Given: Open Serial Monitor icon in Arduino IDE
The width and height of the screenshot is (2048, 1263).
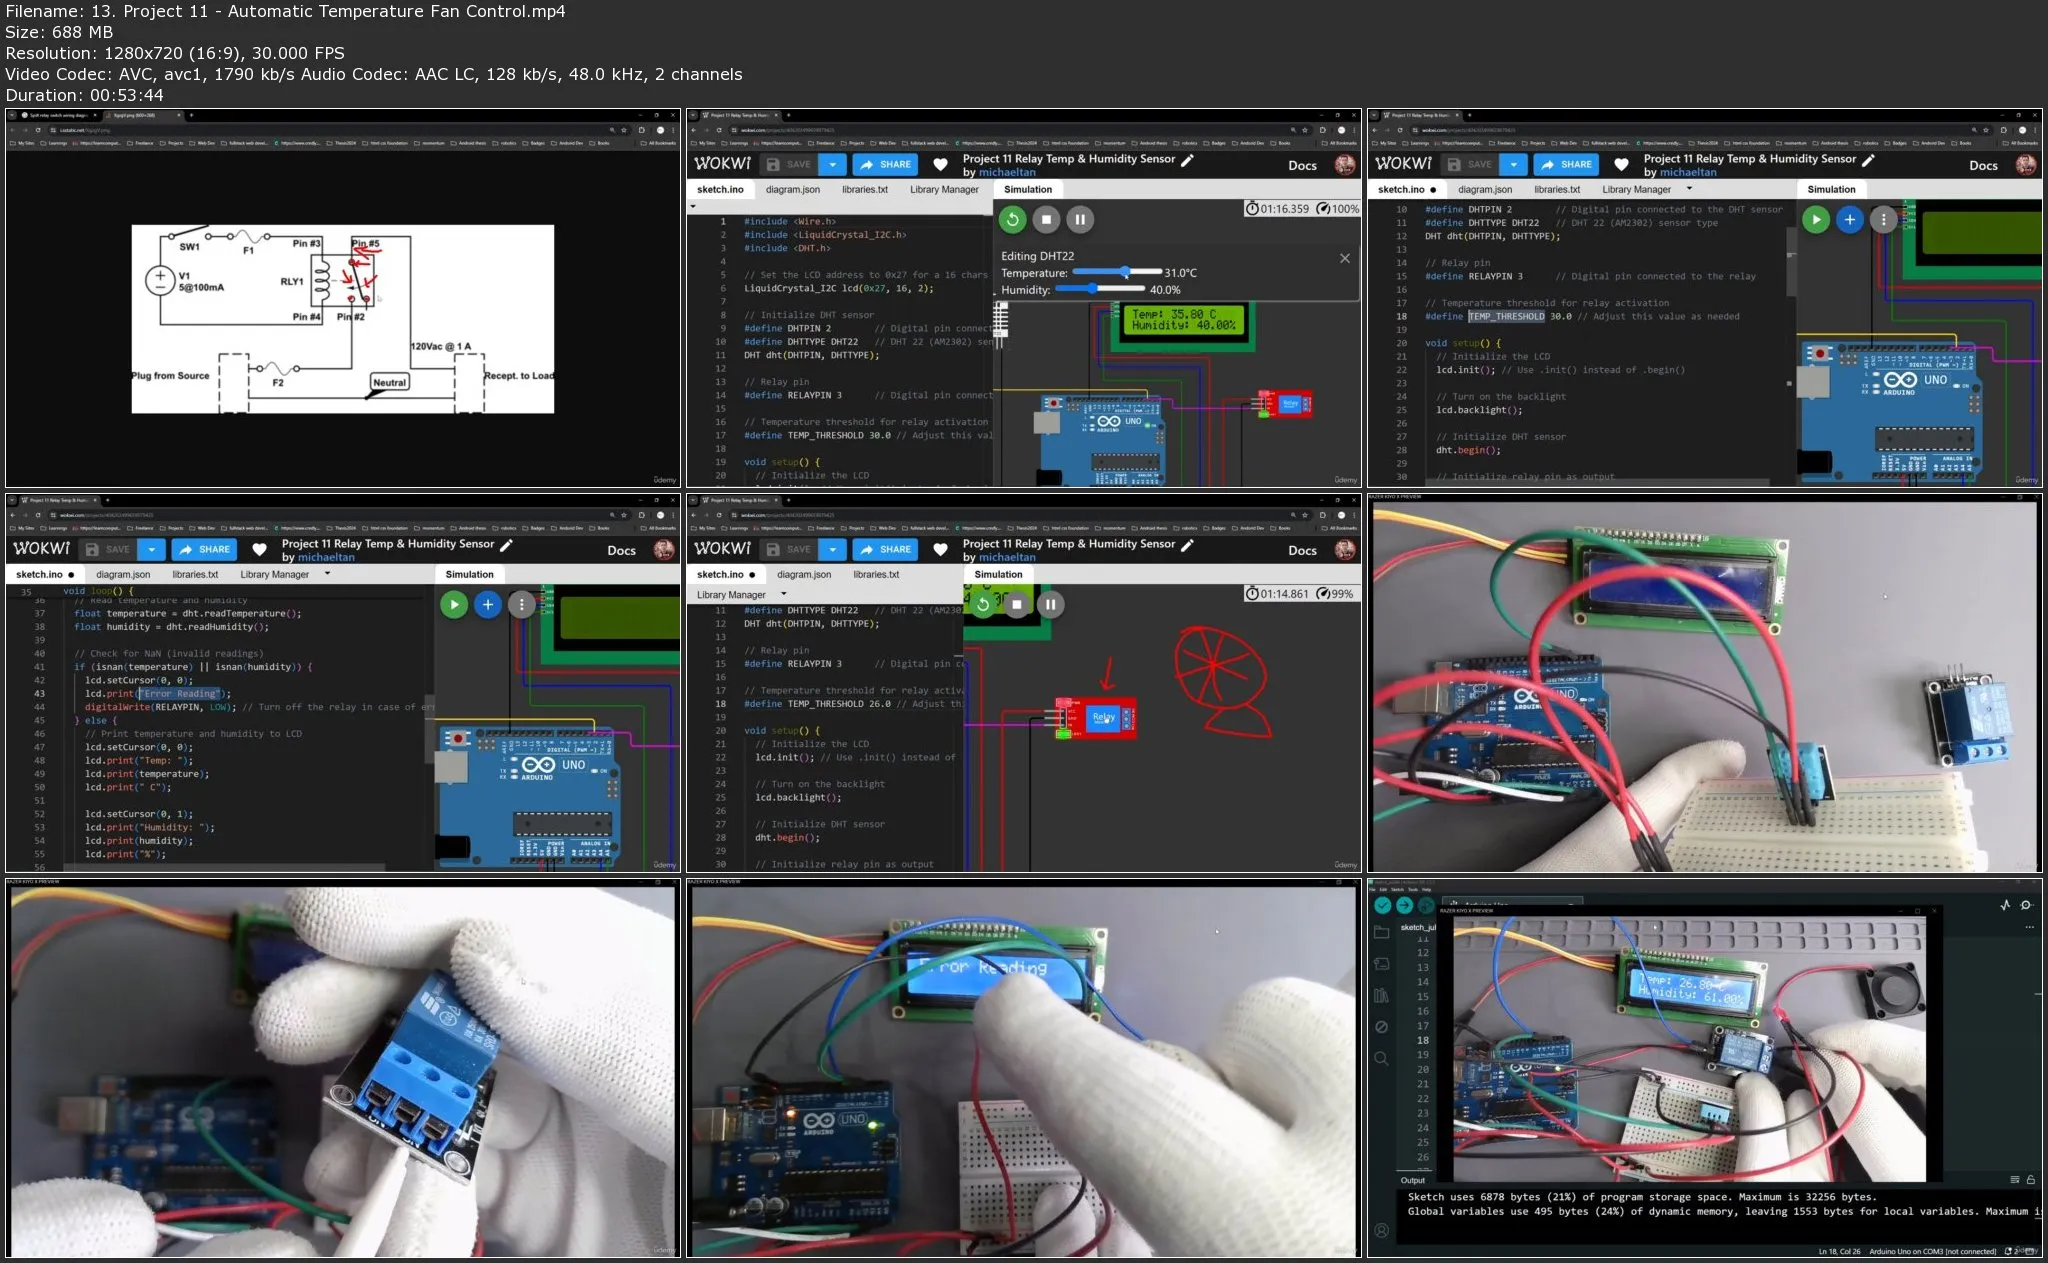Looking at the screenshot, I should [x=2027, y=905].
